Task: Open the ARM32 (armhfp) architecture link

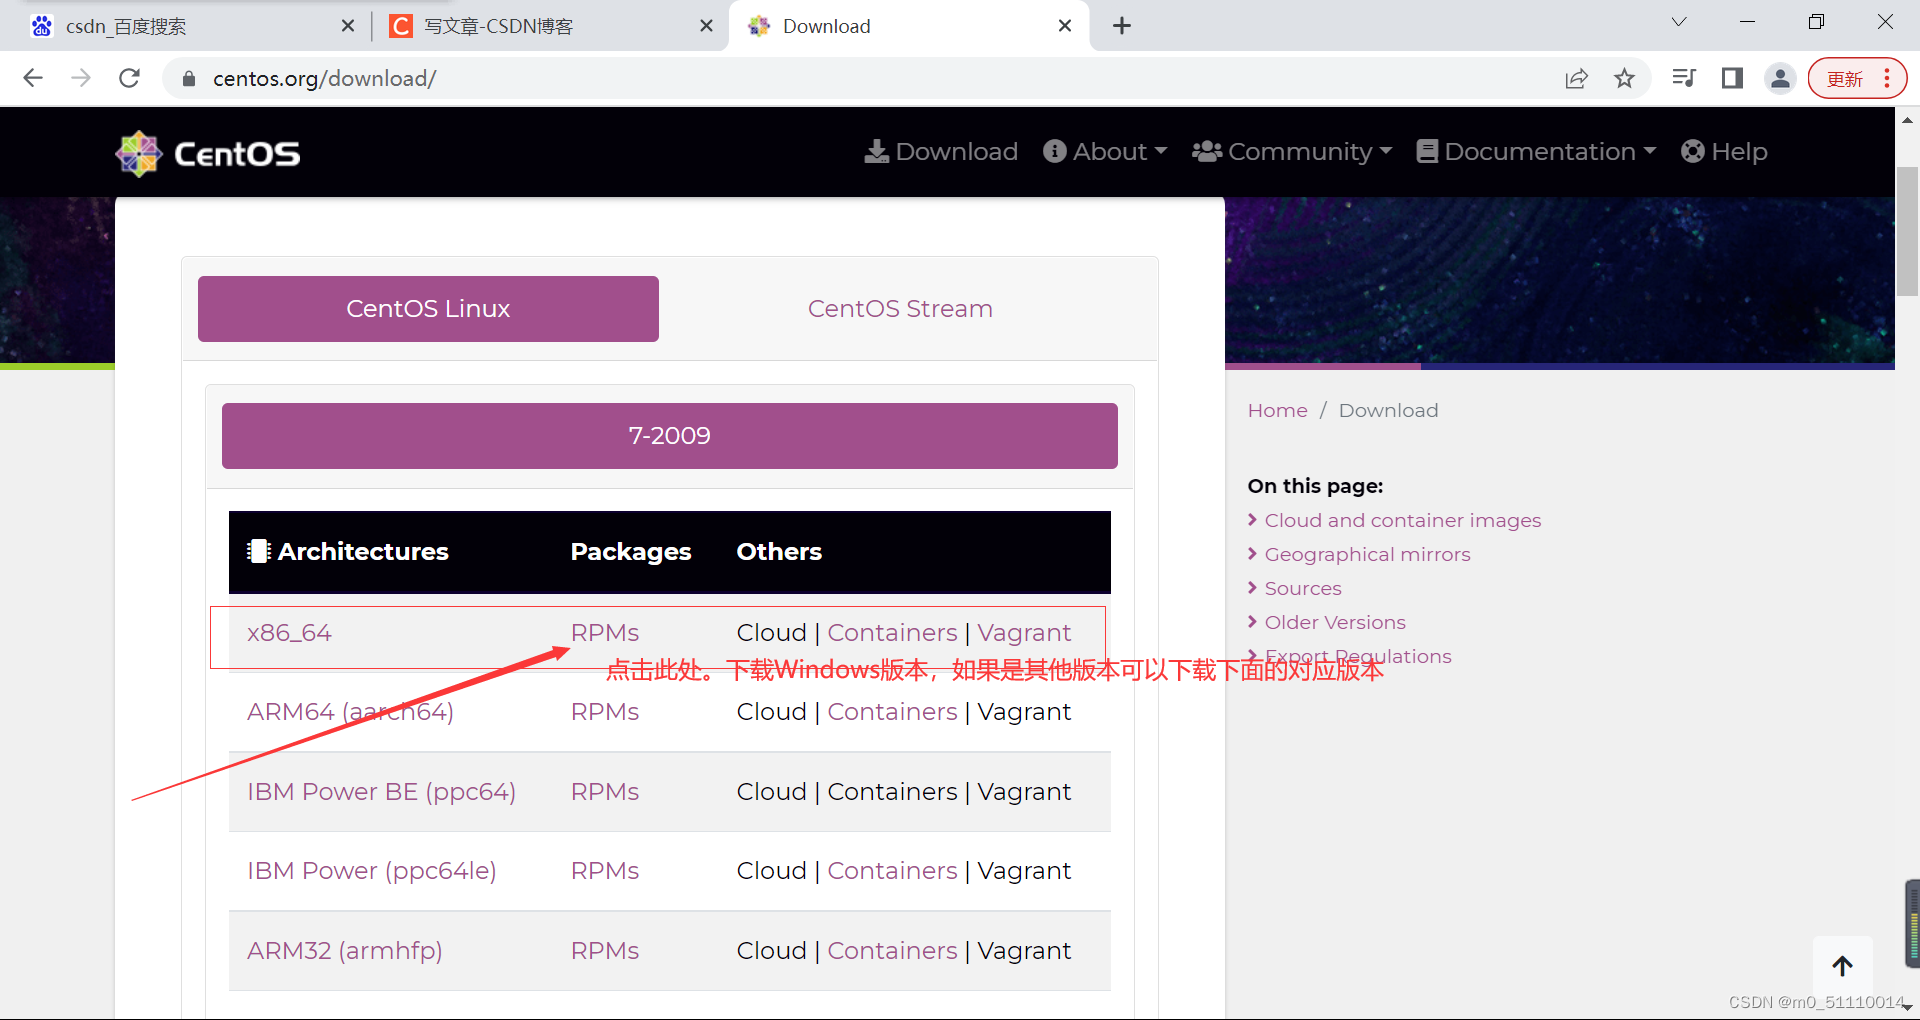Action: click(345, 951)
